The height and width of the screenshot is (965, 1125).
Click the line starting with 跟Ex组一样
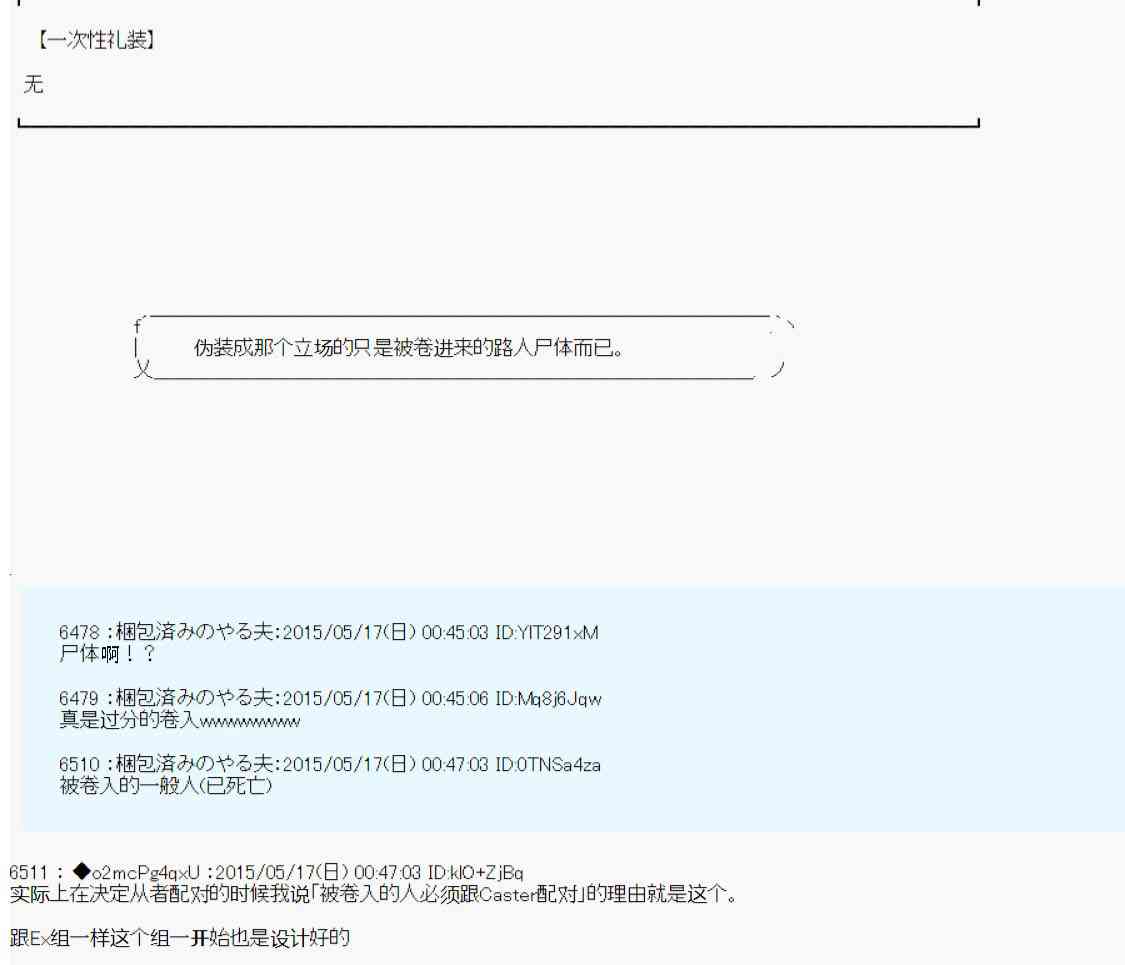pyautogui.click(x=178, y=913)
